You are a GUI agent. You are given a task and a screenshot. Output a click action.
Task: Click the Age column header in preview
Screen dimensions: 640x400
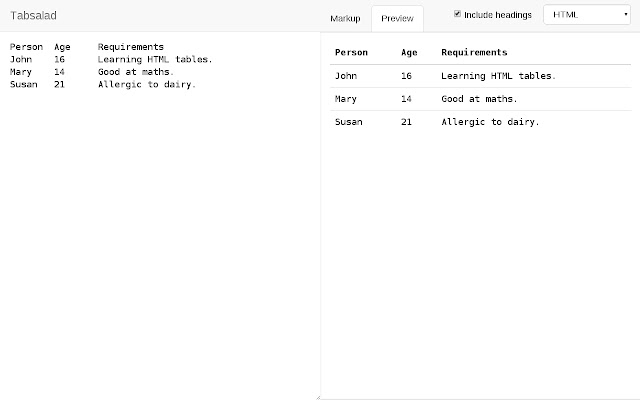409,52
